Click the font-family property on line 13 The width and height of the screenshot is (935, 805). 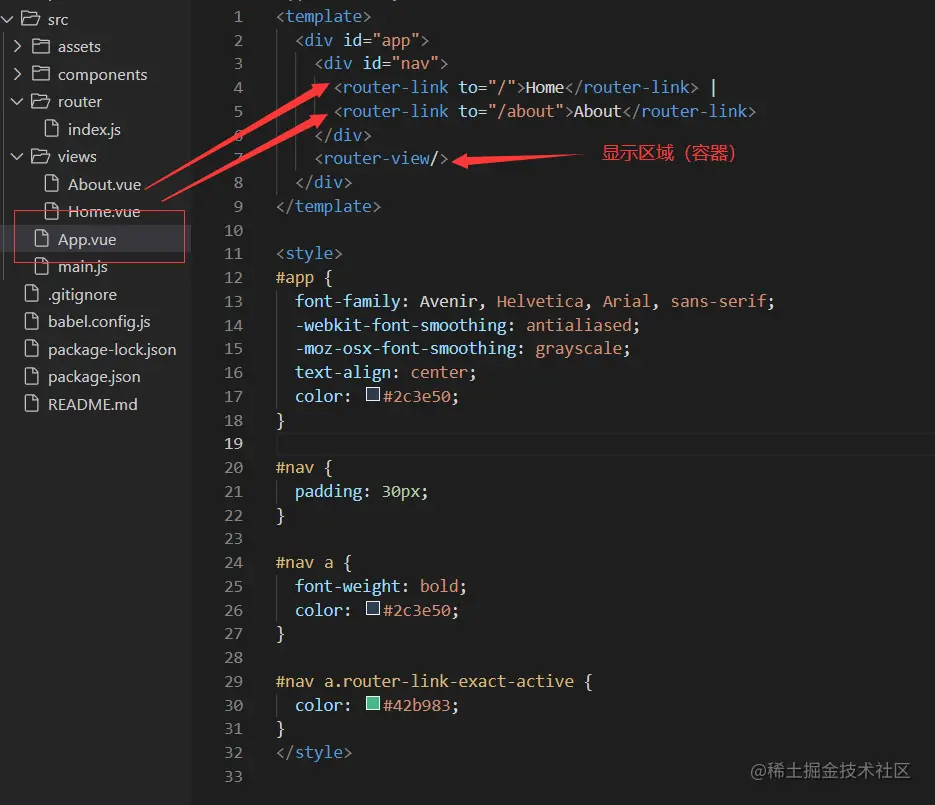tap(348, 302)
